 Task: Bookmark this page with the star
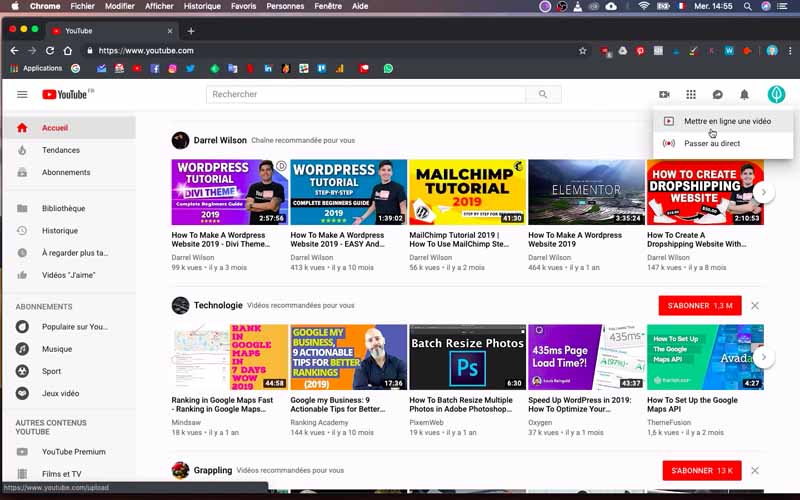coord(583,51)
